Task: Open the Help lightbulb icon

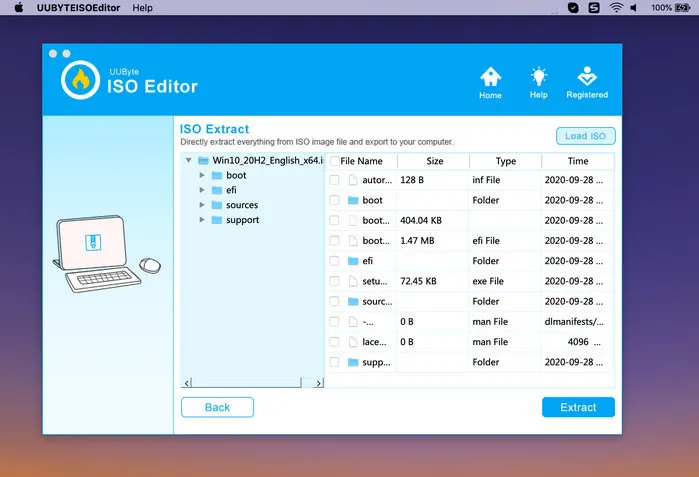Action: point(539,77)
